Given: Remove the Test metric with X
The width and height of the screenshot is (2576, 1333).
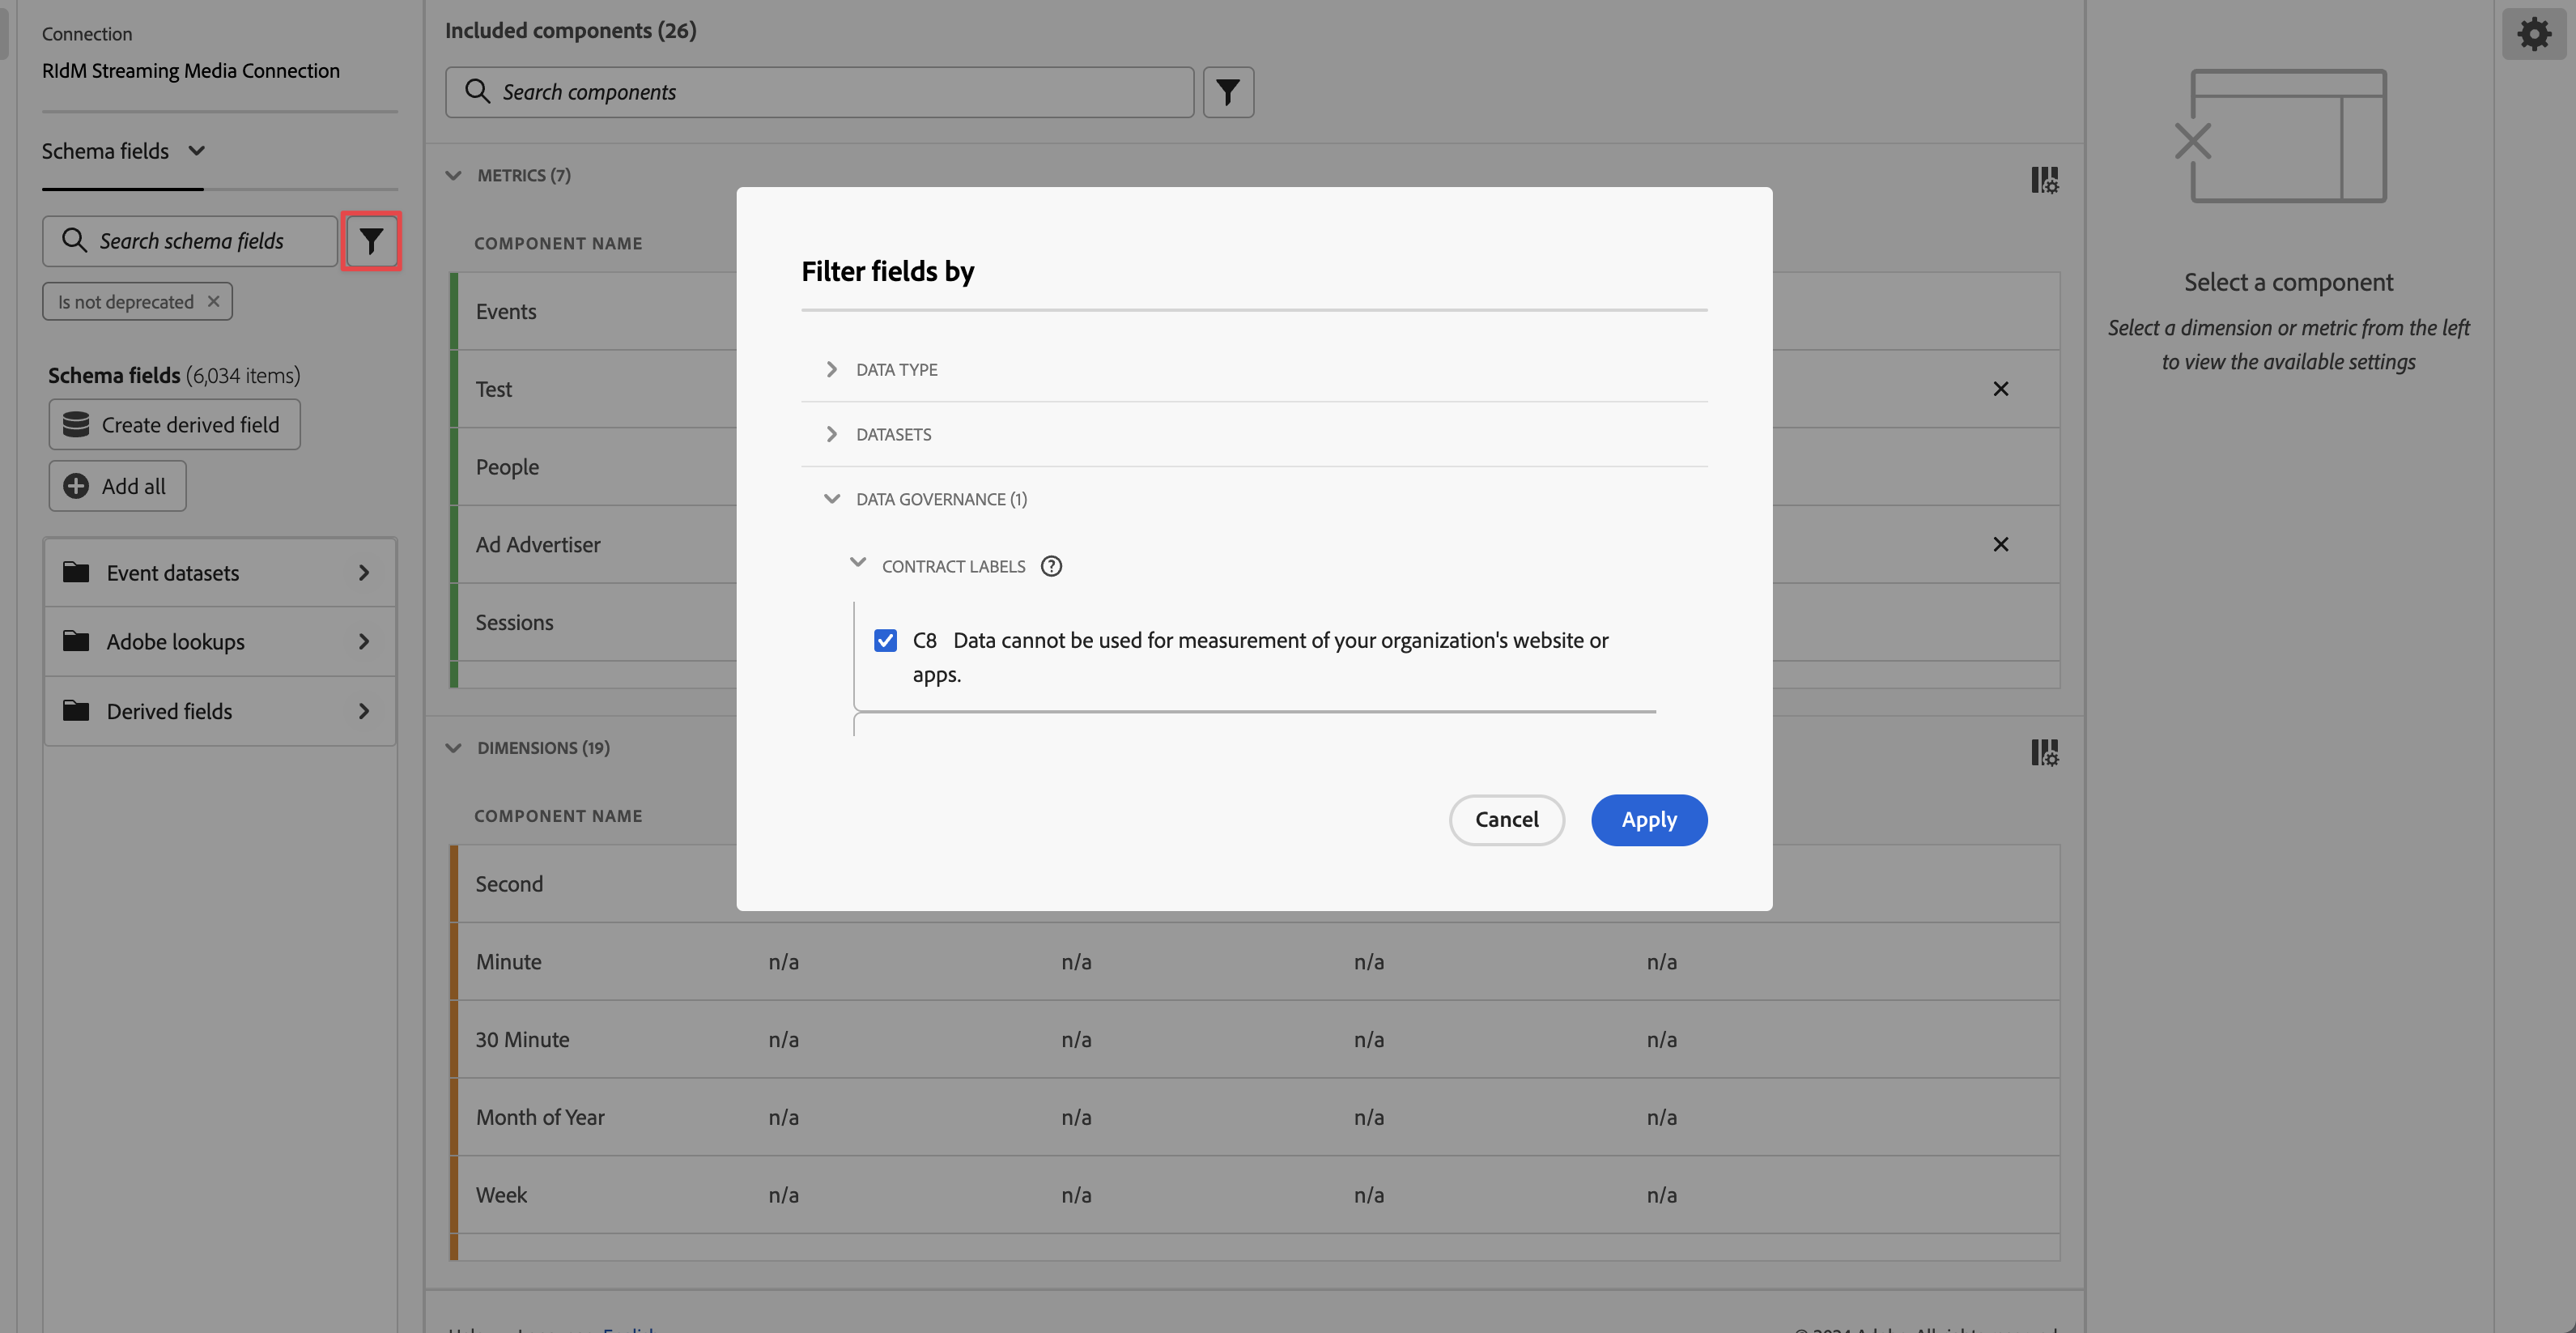Looking at the screenshot, I should pyautogui.click(x=2000, y=389).
